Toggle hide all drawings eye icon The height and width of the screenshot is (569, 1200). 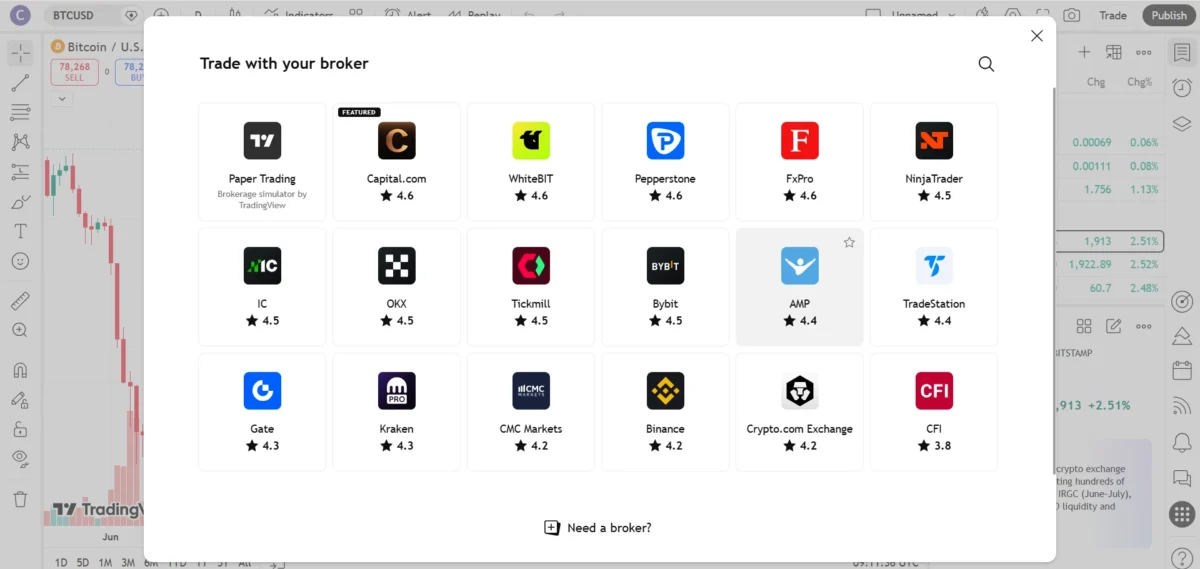click(20, 459)
